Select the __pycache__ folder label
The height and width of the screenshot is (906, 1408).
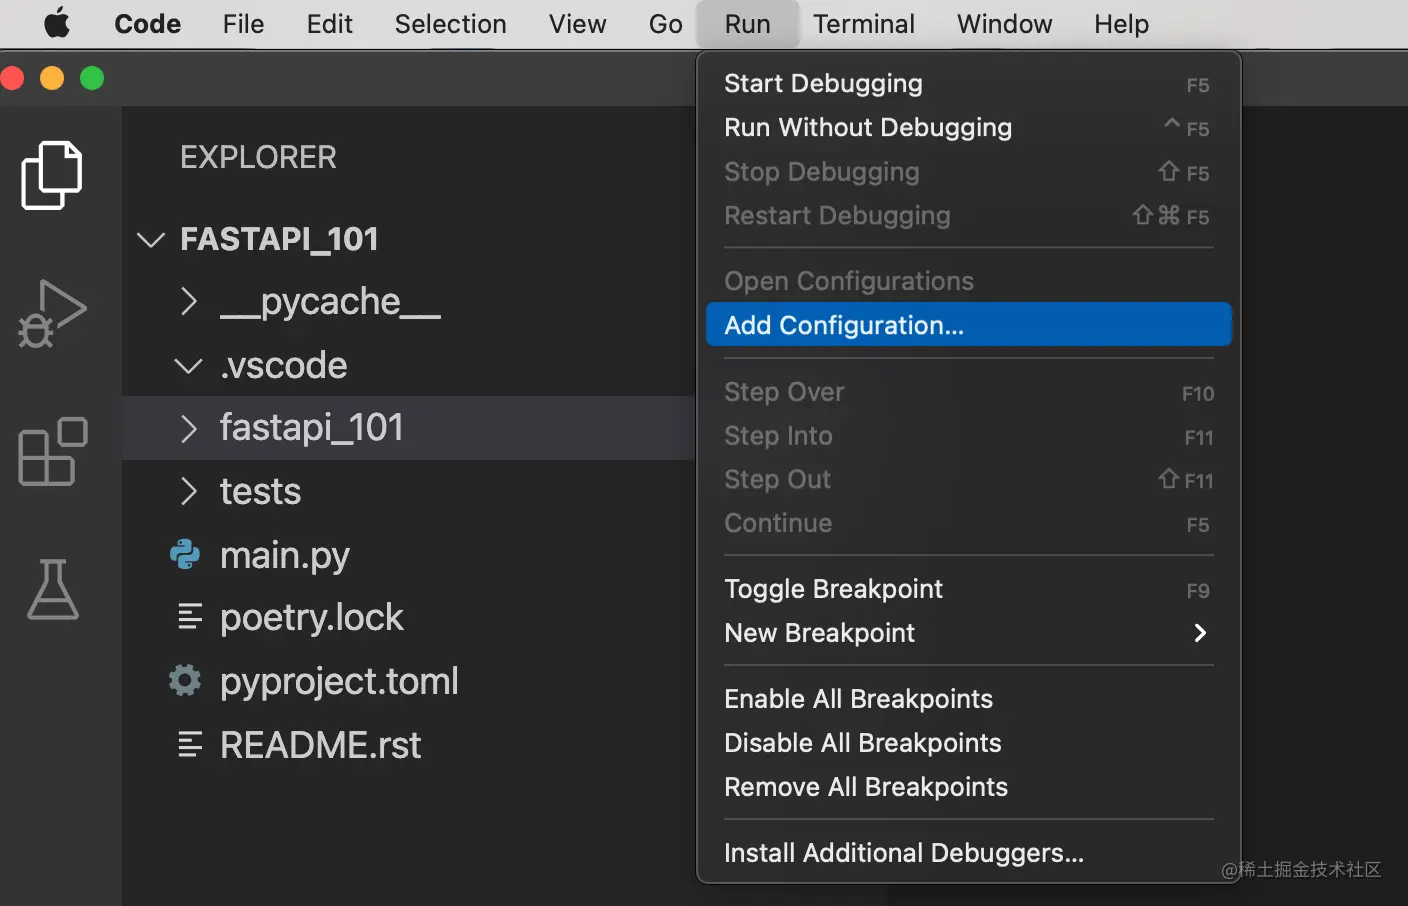click(x=330, y=301)
